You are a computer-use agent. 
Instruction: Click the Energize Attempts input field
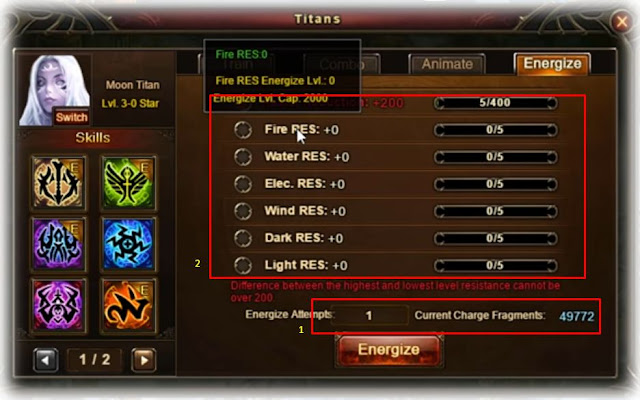coord(370,316)
